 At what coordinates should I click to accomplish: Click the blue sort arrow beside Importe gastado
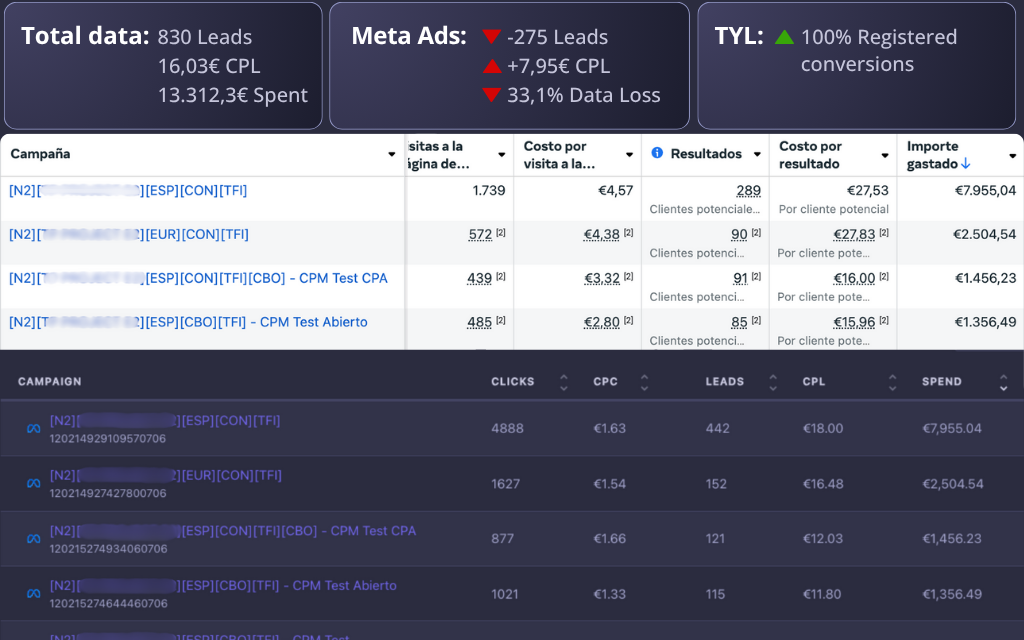coord(965,163)
